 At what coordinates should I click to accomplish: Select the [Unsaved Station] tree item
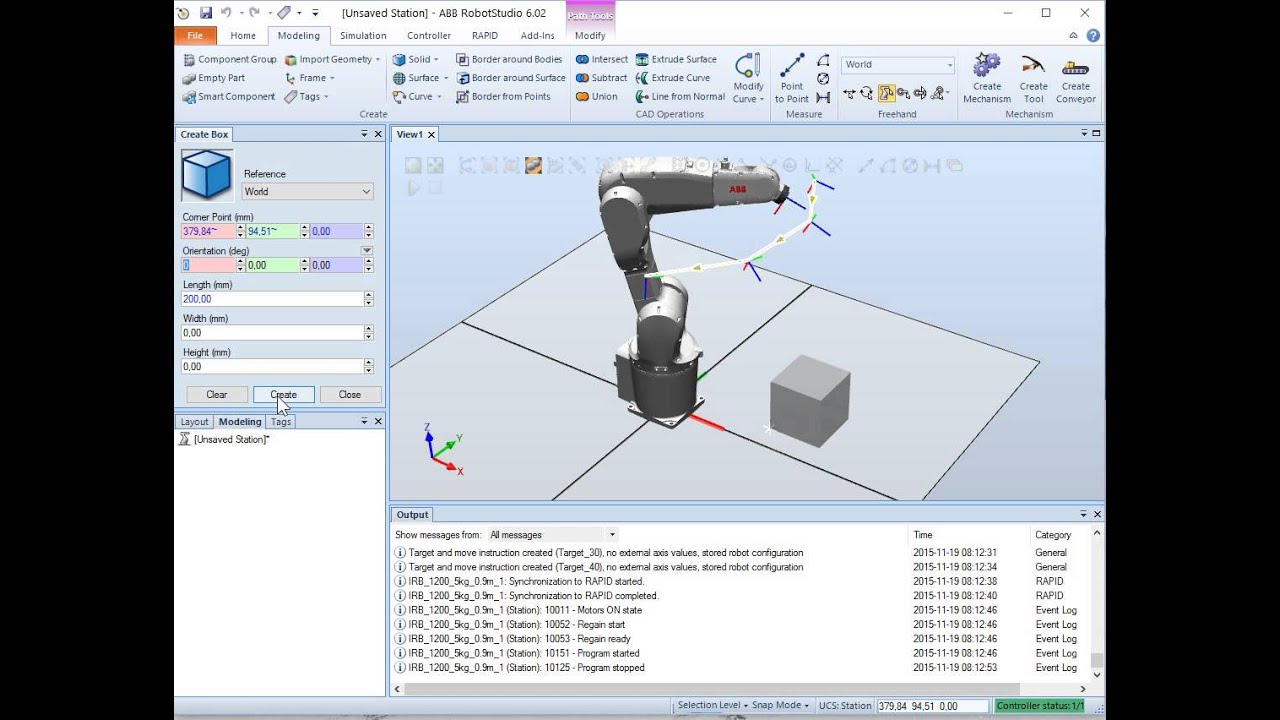[231, 439]
